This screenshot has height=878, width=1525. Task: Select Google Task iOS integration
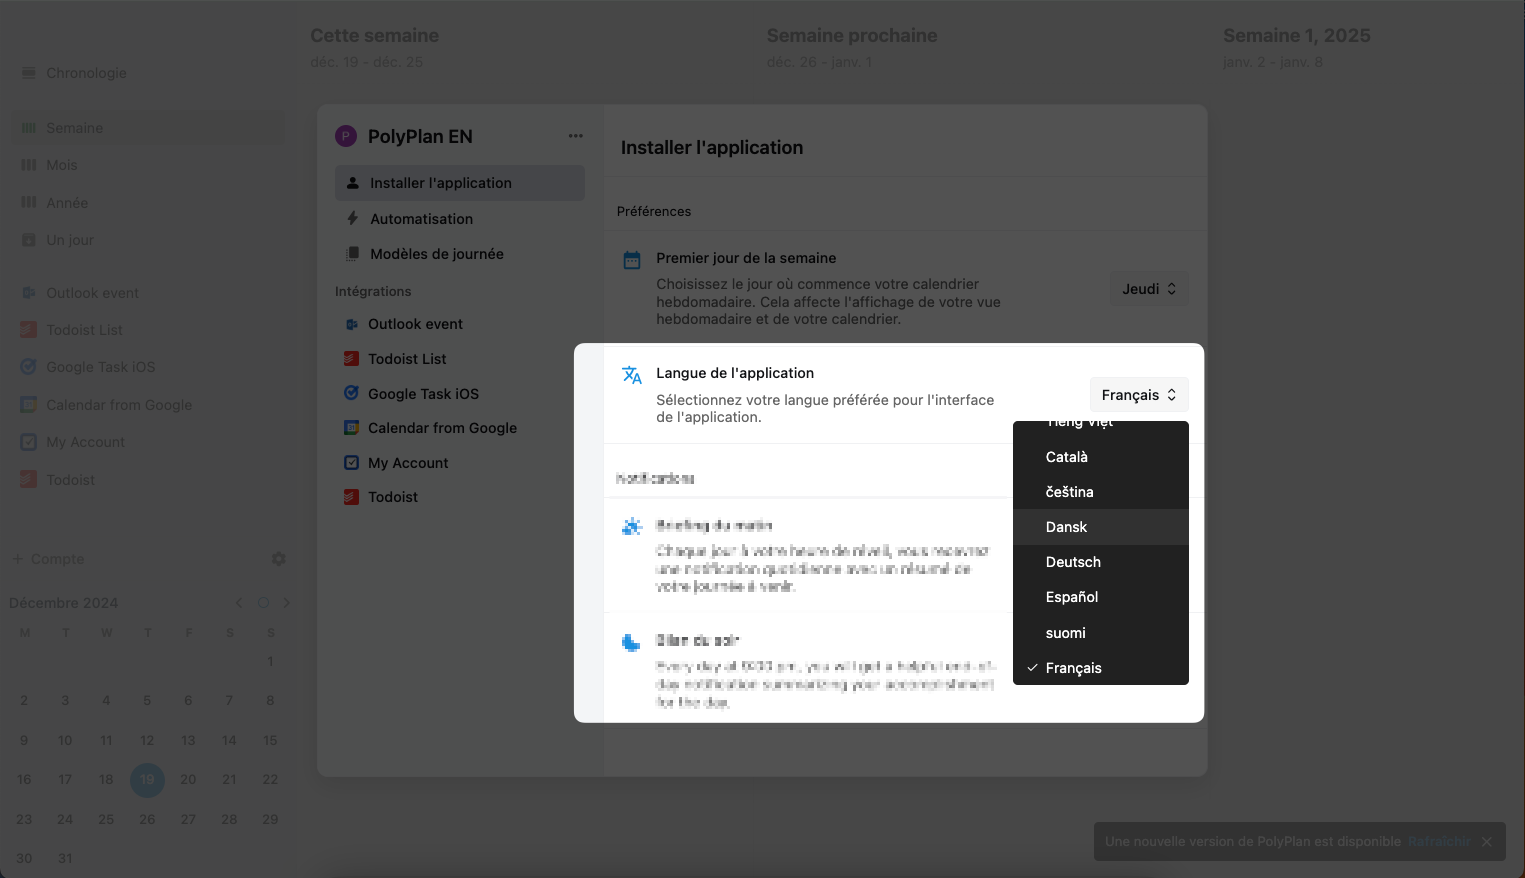tap(423, 394)
